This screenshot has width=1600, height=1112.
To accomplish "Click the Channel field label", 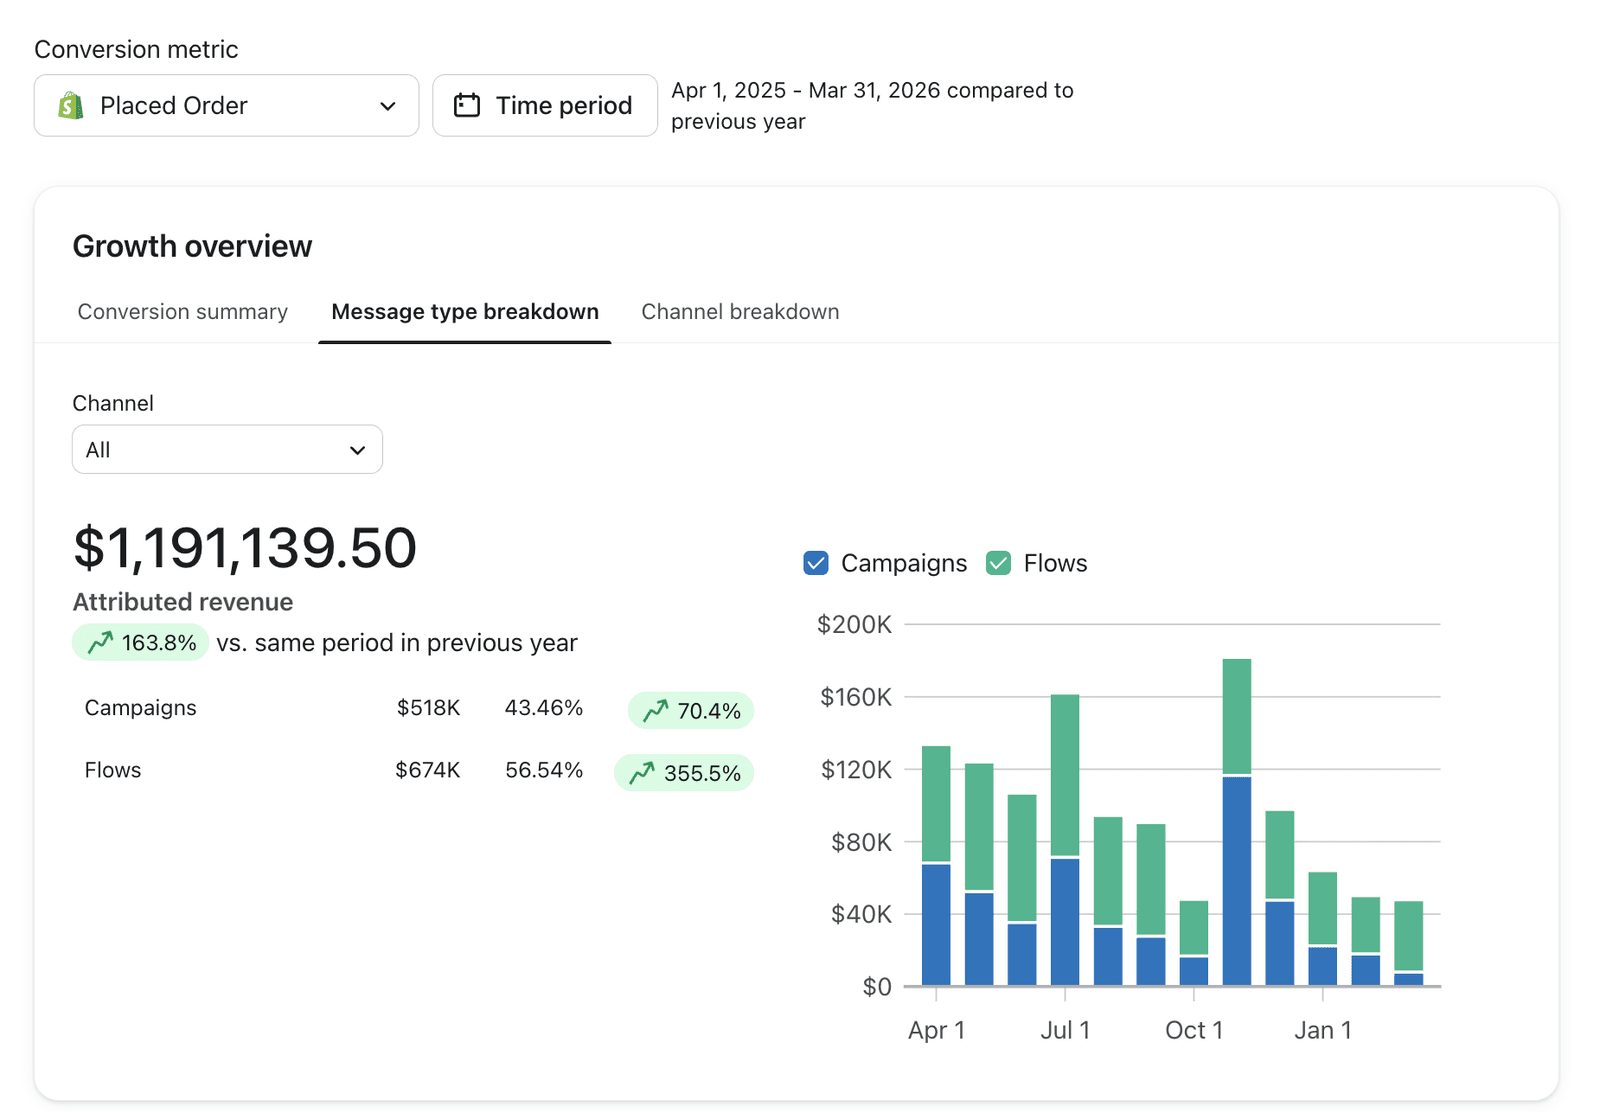I will [113, 403].
